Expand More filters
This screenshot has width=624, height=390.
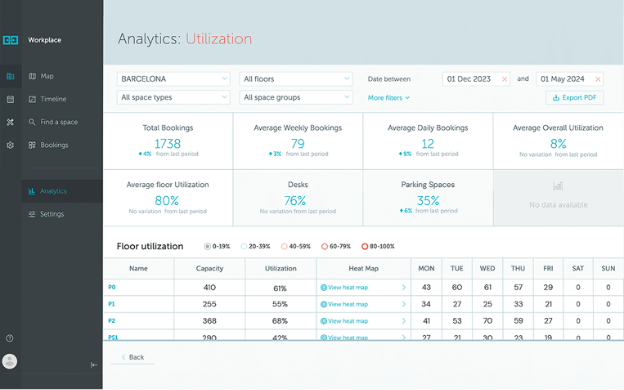point(388,98)
